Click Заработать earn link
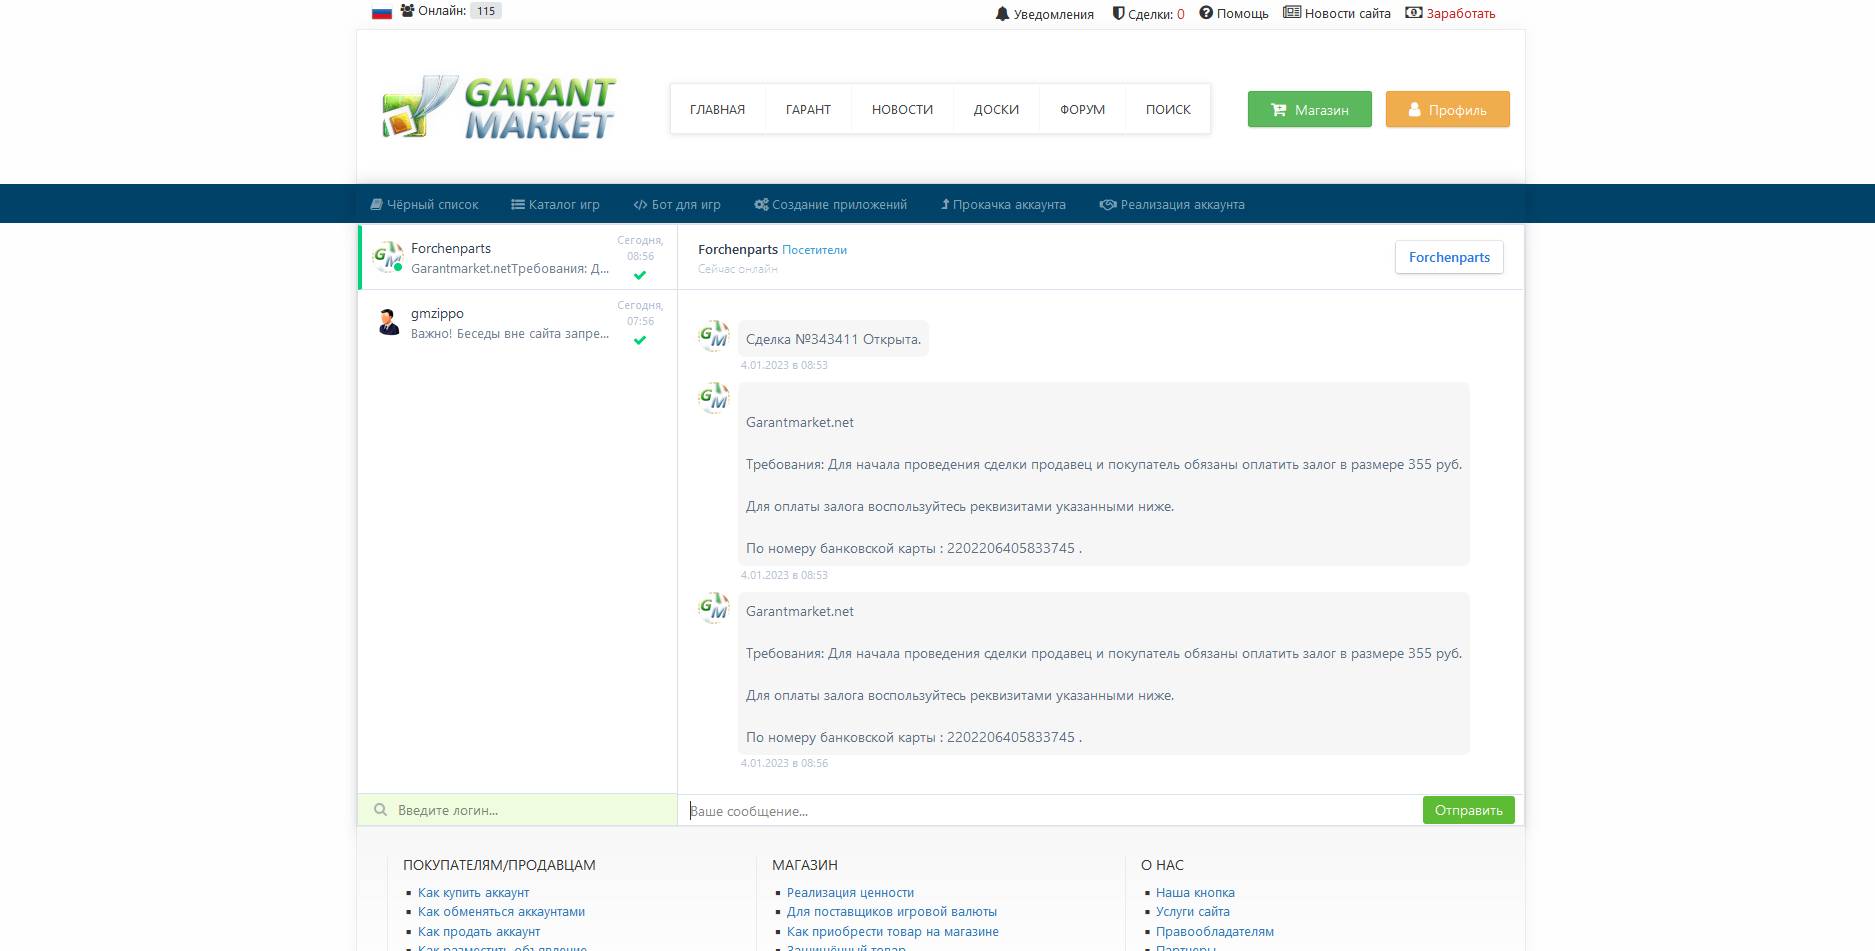Image resolution: width=1875 pixels, height=951 pixels. coord(1450,13)
